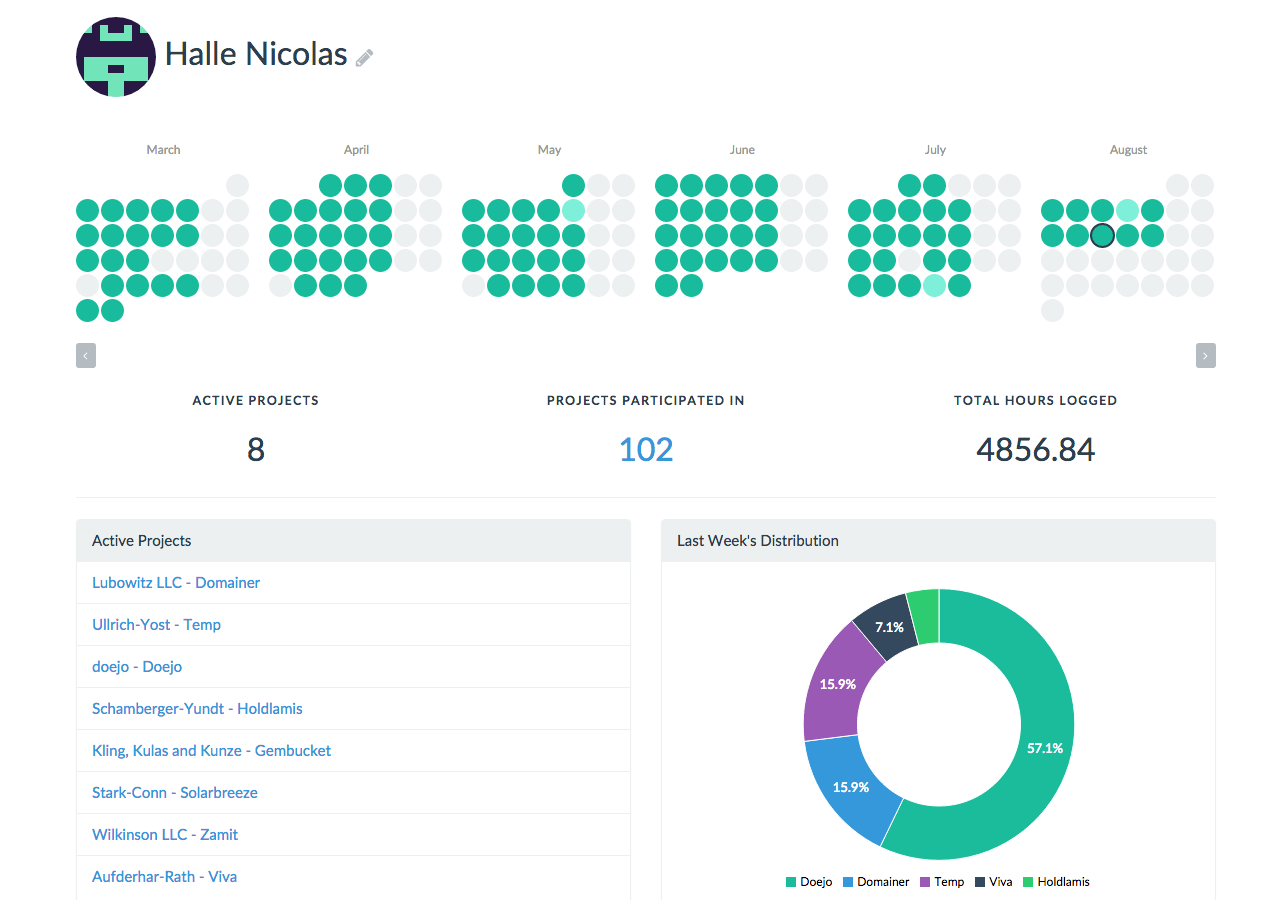Image resolution: width=1280 pixels, height=900 pixels.
Task: Click the August month label
Action: (1128, 150)
